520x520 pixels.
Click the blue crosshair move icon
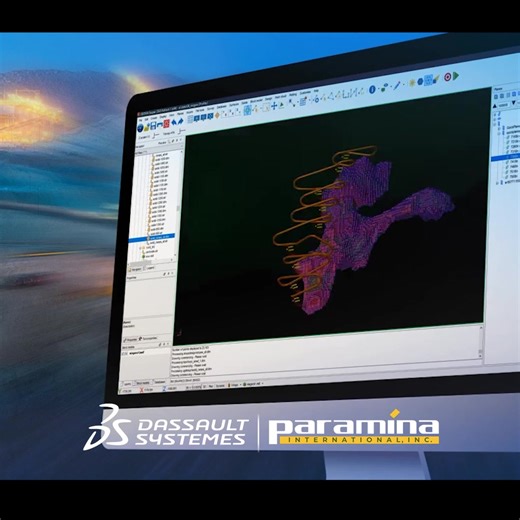[274, 106]
